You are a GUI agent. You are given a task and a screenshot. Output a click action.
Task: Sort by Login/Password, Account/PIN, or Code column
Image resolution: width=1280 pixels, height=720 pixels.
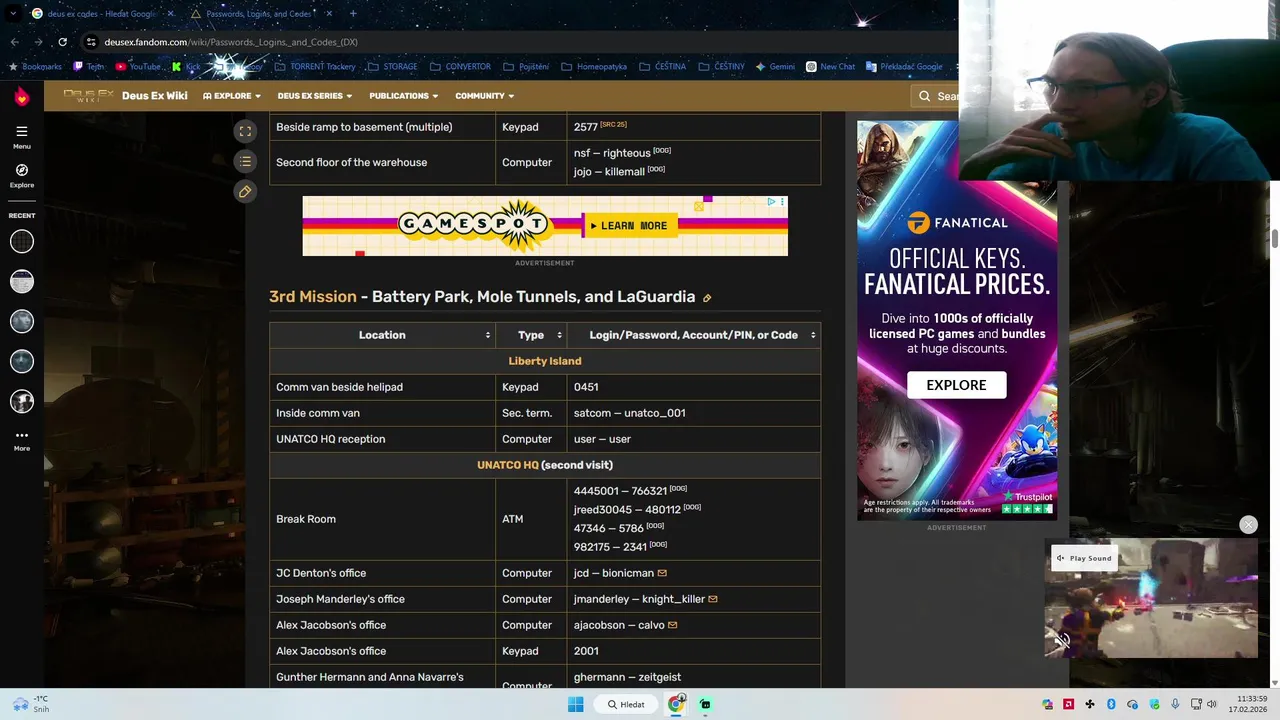(x=694, y=335)
